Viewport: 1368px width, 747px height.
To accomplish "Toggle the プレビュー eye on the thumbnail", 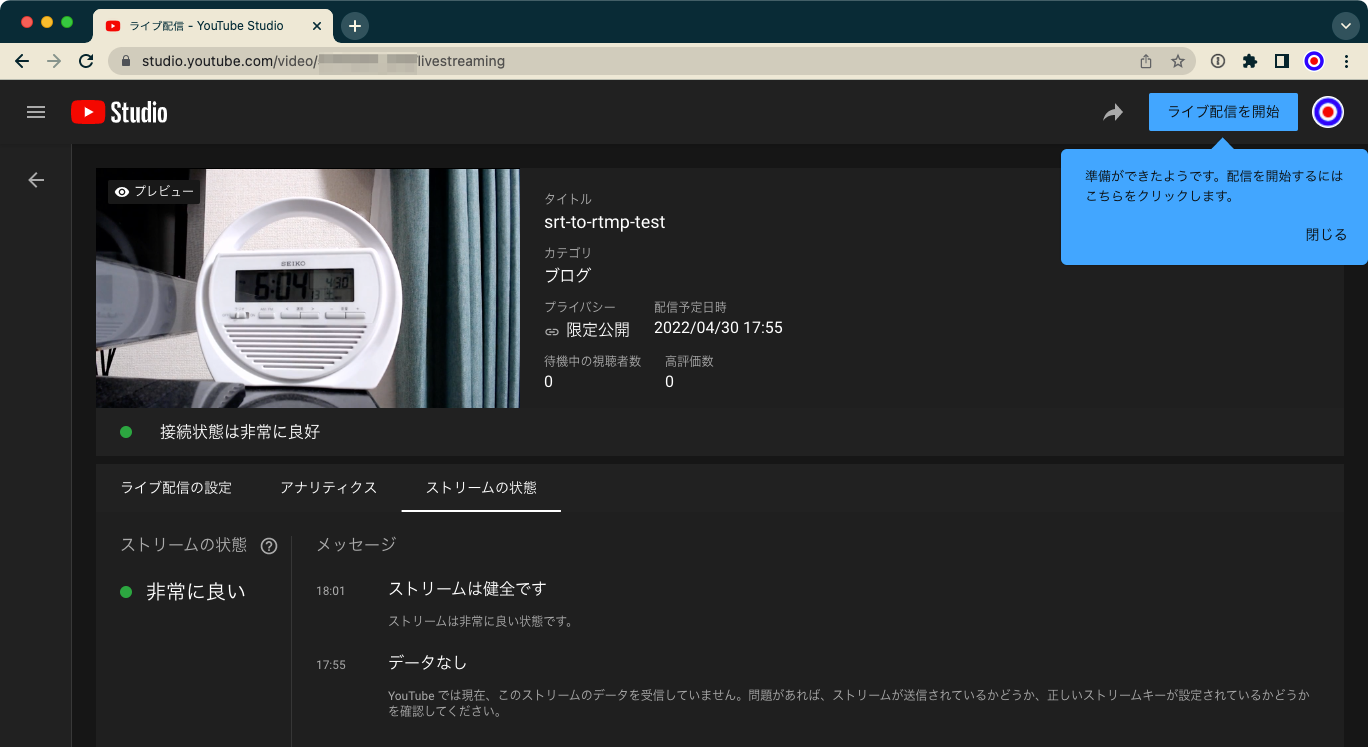I will (x=121, y=190).
